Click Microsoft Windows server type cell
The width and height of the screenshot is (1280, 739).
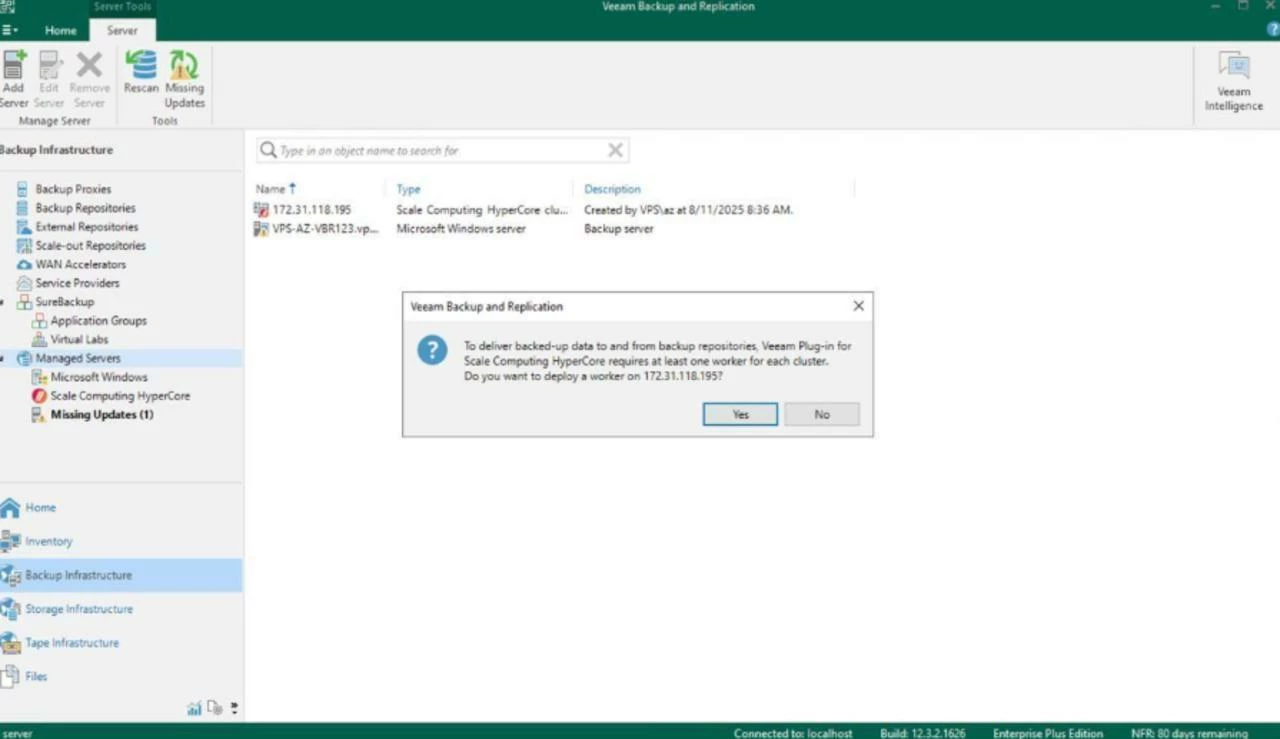tap(461, 229)
